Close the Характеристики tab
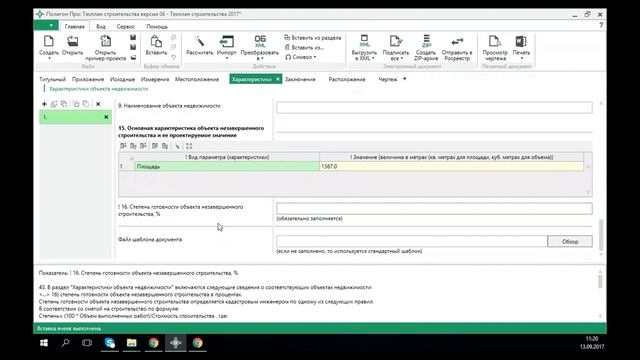The image size is (640, 360). [278, 79]
